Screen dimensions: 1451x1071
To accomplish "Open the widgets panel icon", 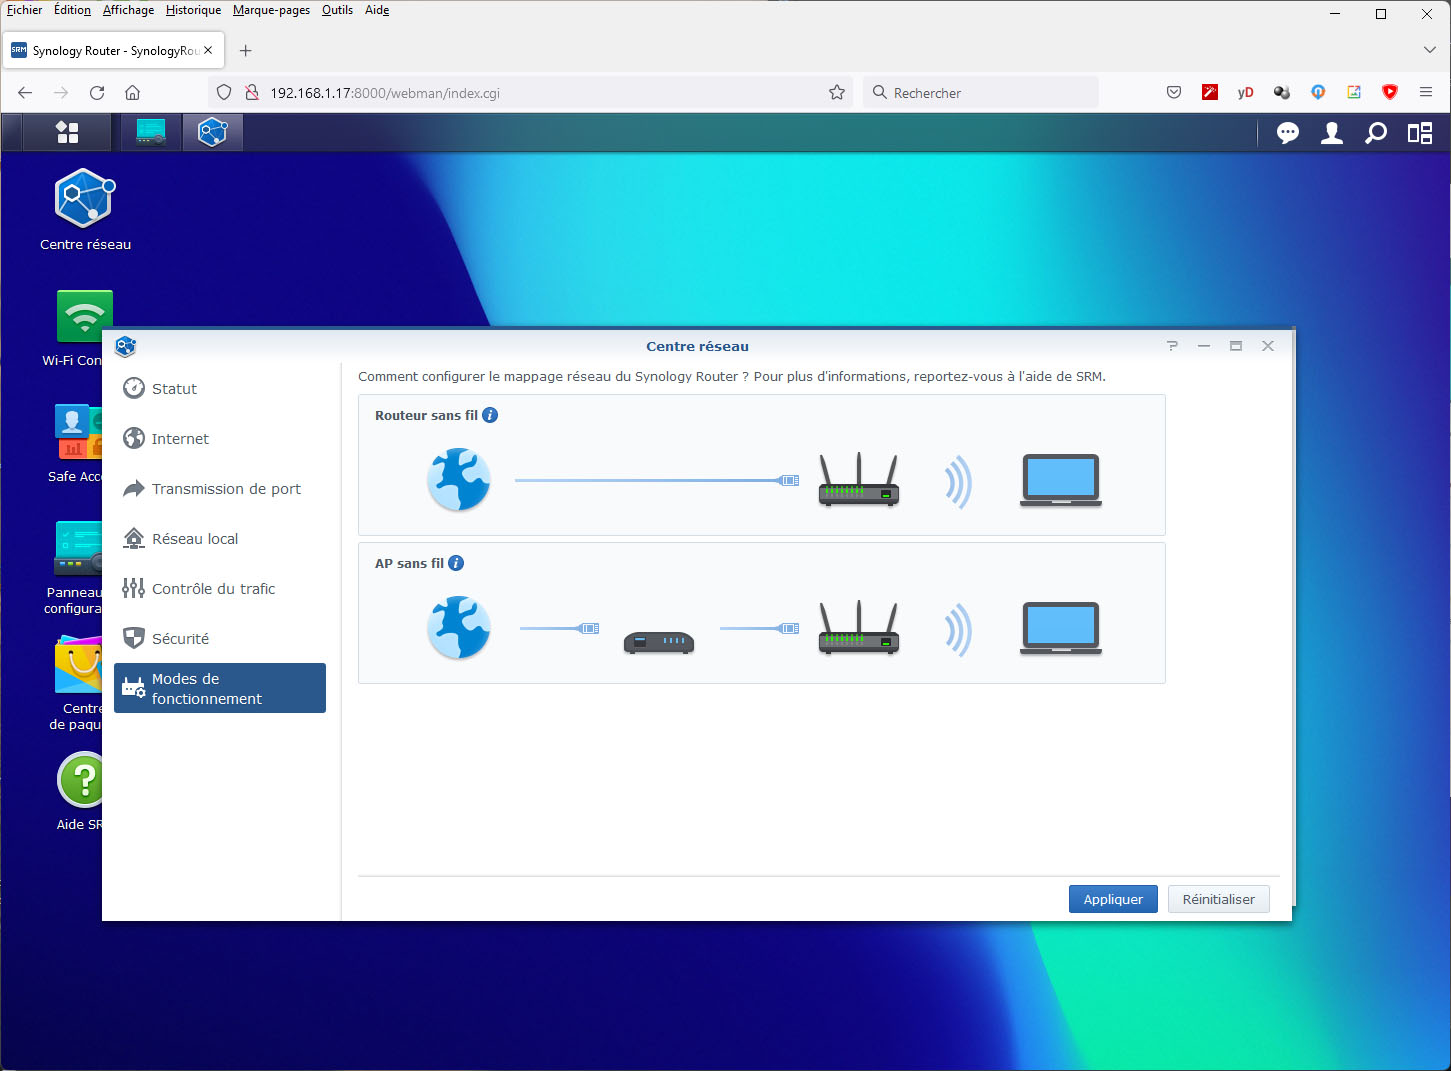I will (x=1420, y=133).
